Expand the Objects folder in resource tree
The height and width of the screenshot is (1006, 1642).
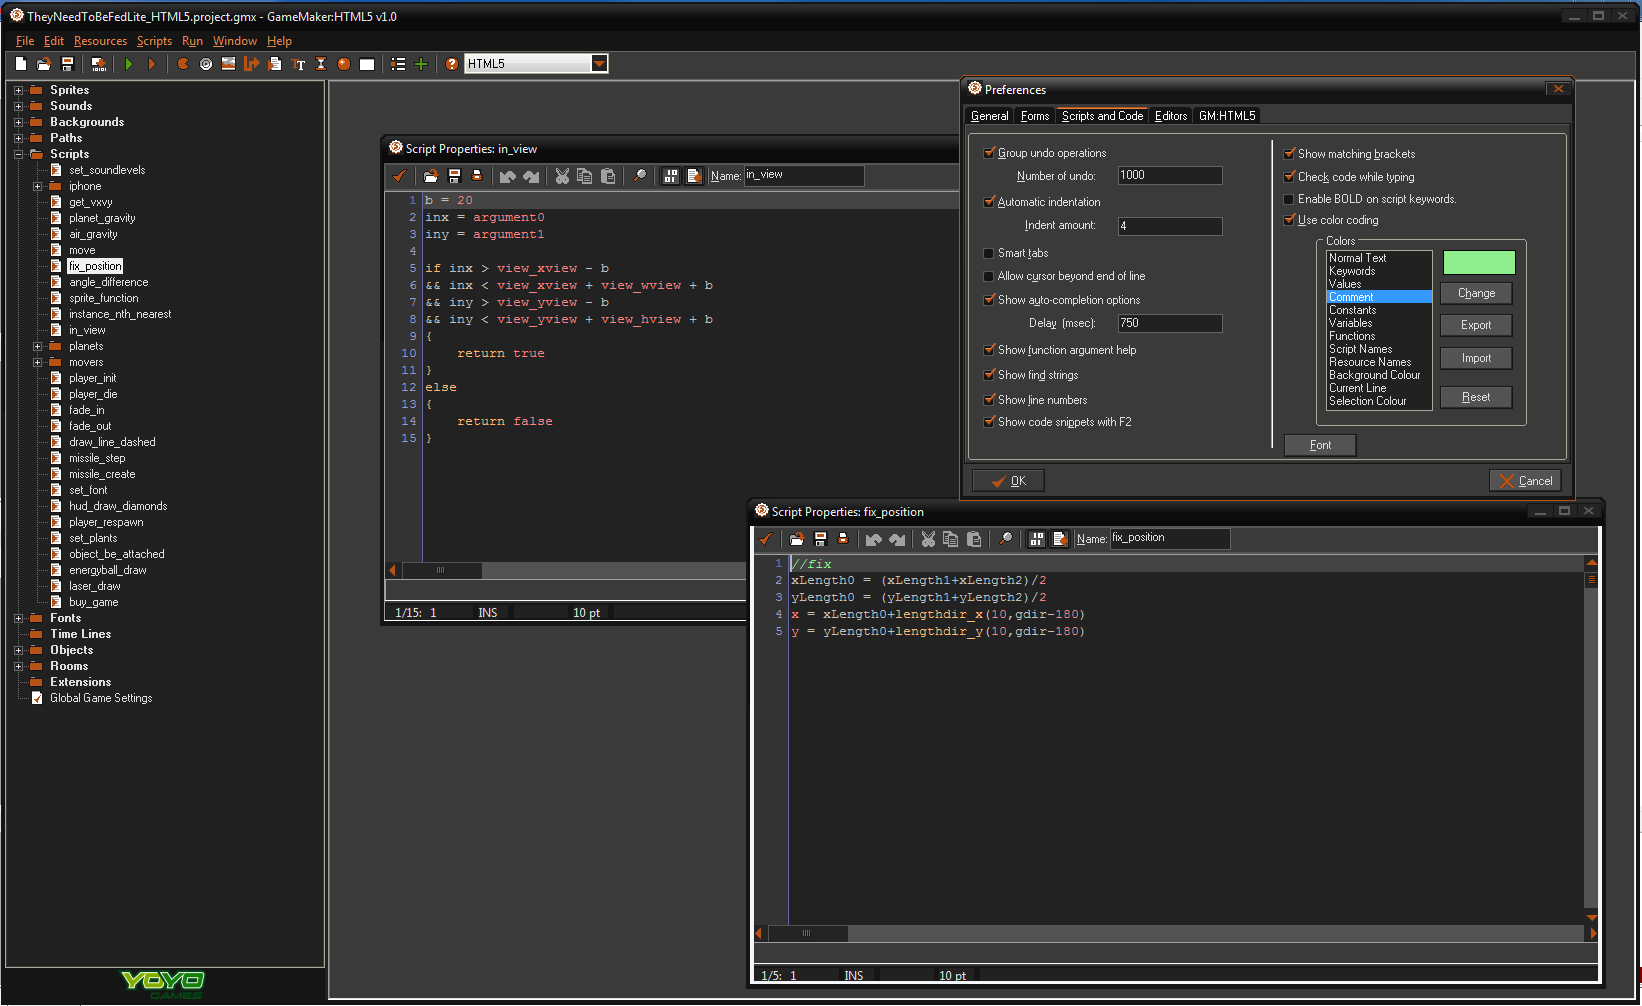click(x=18, y=650)
